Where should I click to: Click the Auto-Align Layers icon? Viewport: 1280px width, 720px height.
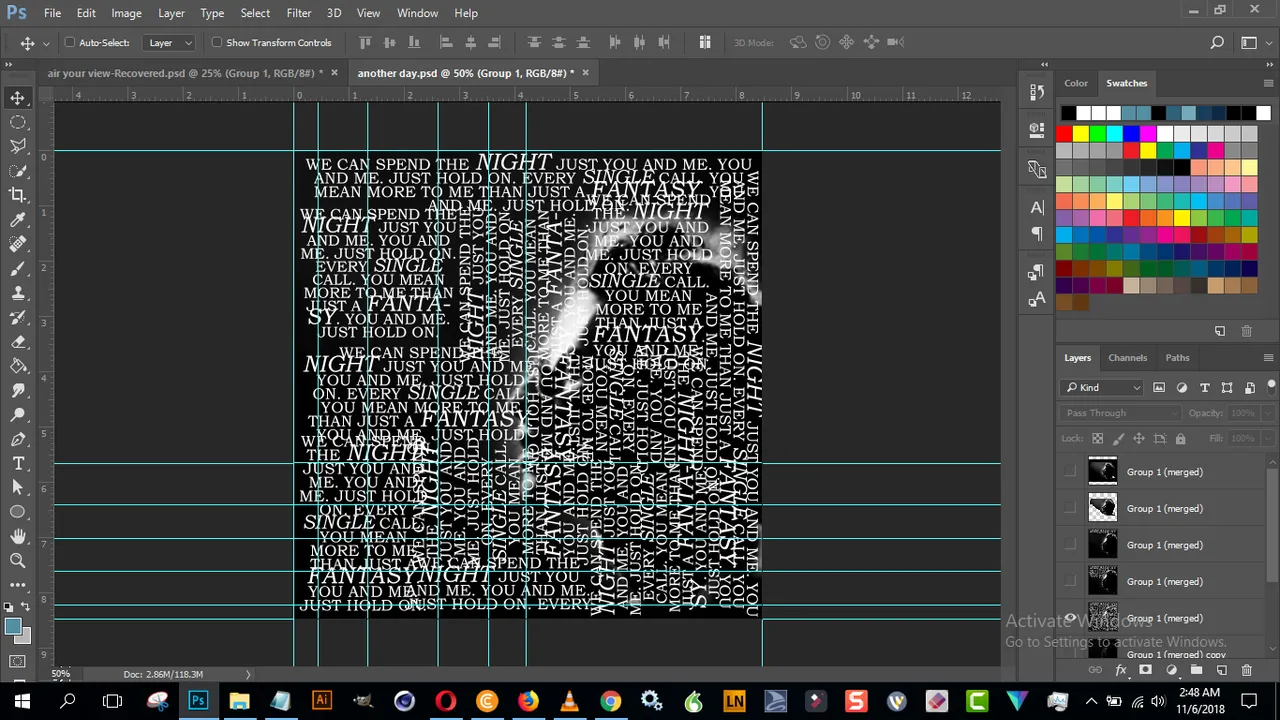(705, 42)
